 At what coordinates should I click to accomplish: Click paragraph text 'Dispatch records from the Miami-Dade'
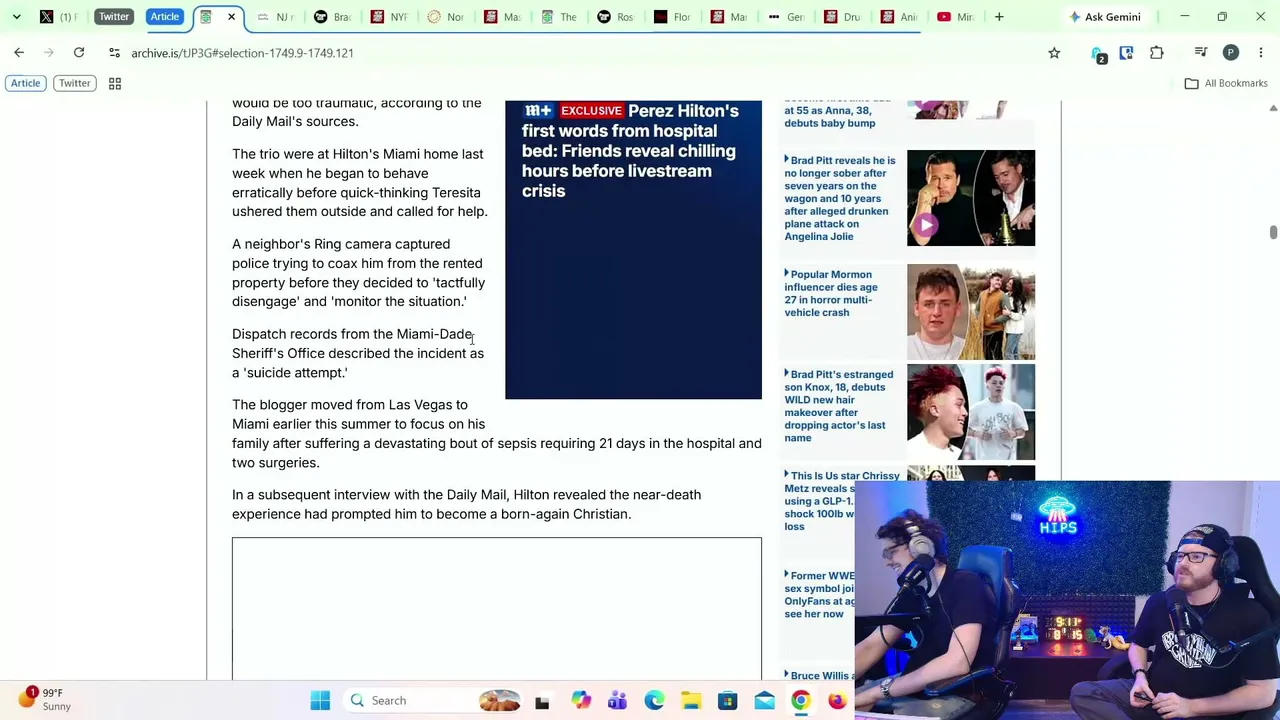[352, 334]
